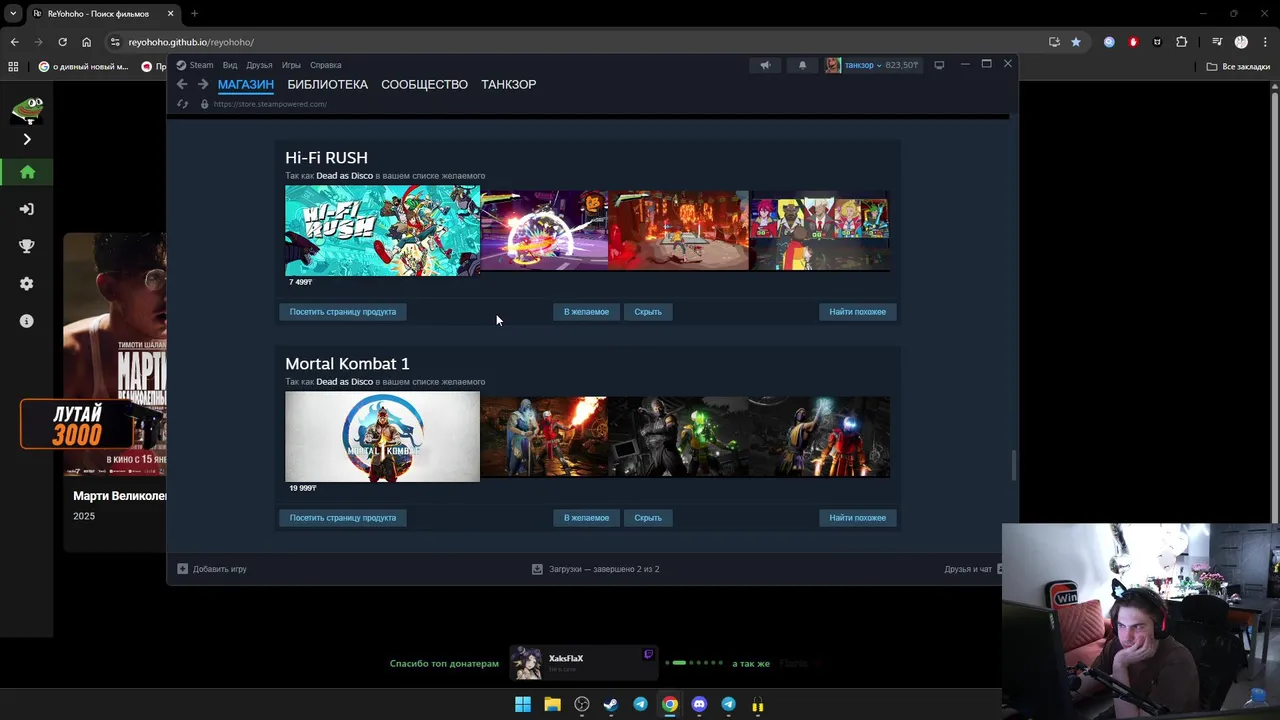Go back in Steam store navigation
The image size is (1280, 720).
point(182,84)
